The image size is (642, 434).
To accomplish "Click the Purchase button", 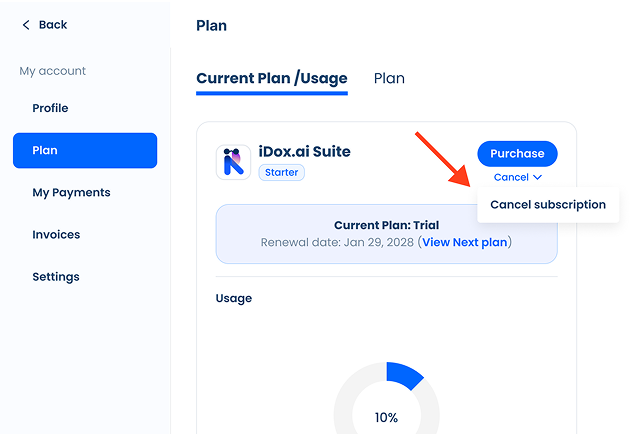I will click(517, 154).
